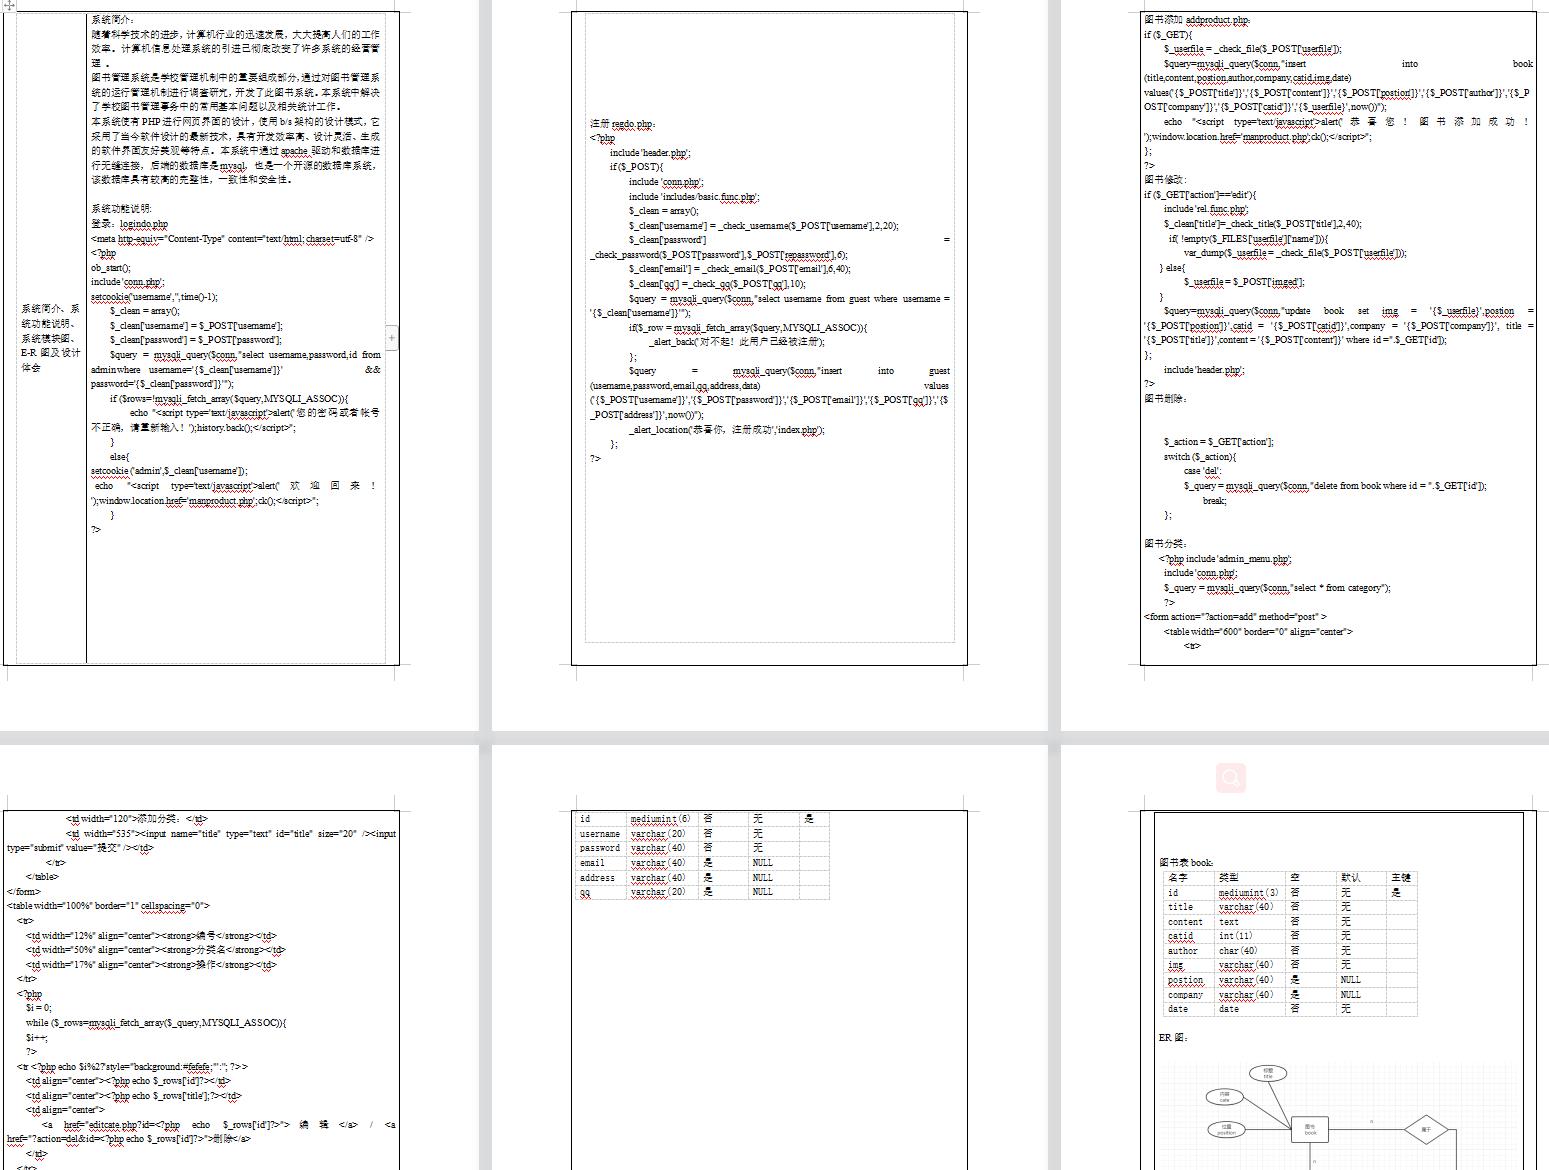The image size is (1549, 1170).
Task: Click the table move handle above page one
Action: pyautogui.click(x=8, y=5)
